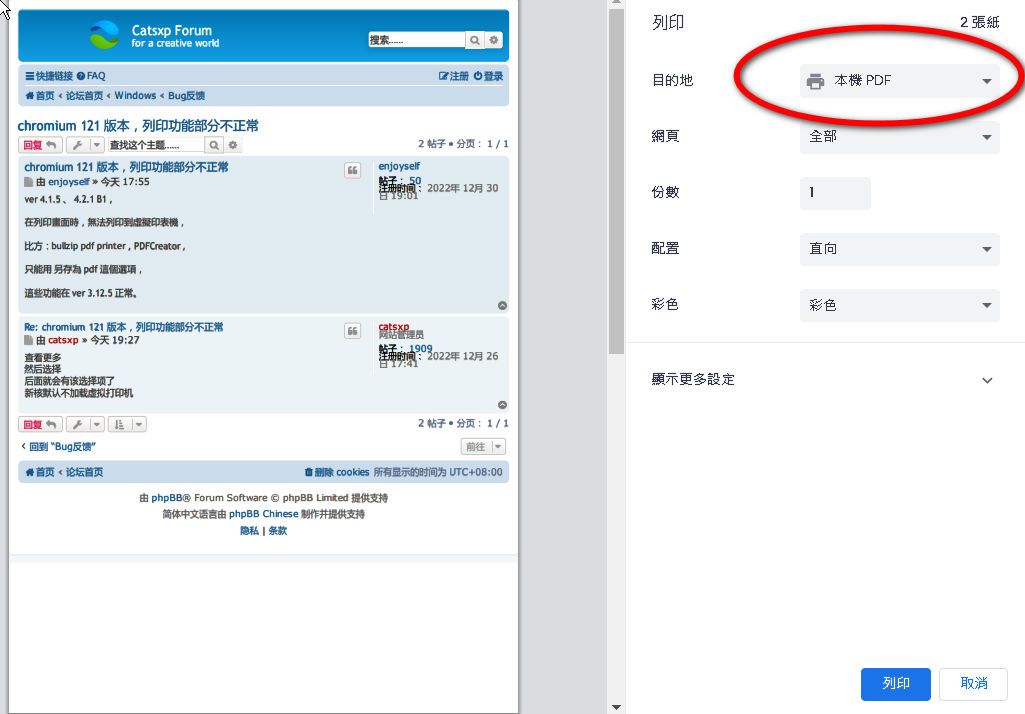Viewport: 1025px width, 714px height.
Task: Click the 隐私 privacy link
Action: click(x=250, y=531)
